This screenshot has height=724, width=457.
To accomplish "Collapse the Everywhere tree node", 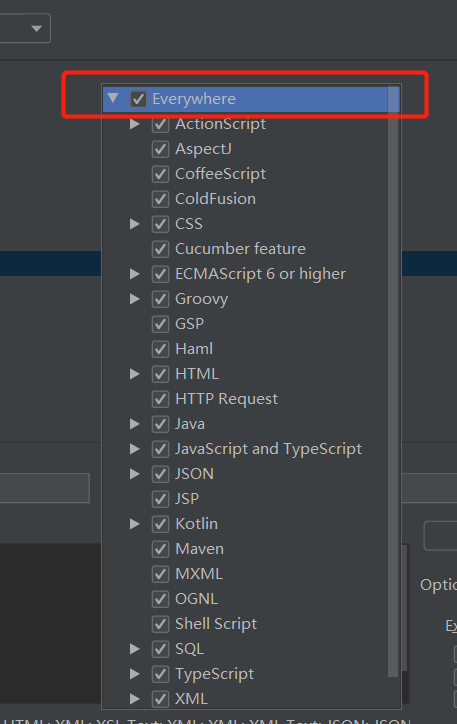I will click(113, 98).
